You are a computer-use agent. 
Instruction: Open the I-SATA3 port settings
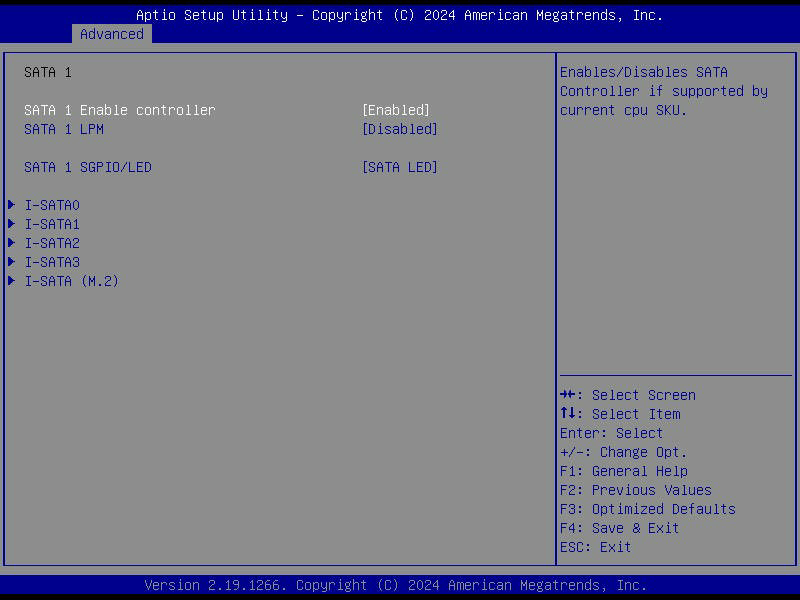(52, 262)
